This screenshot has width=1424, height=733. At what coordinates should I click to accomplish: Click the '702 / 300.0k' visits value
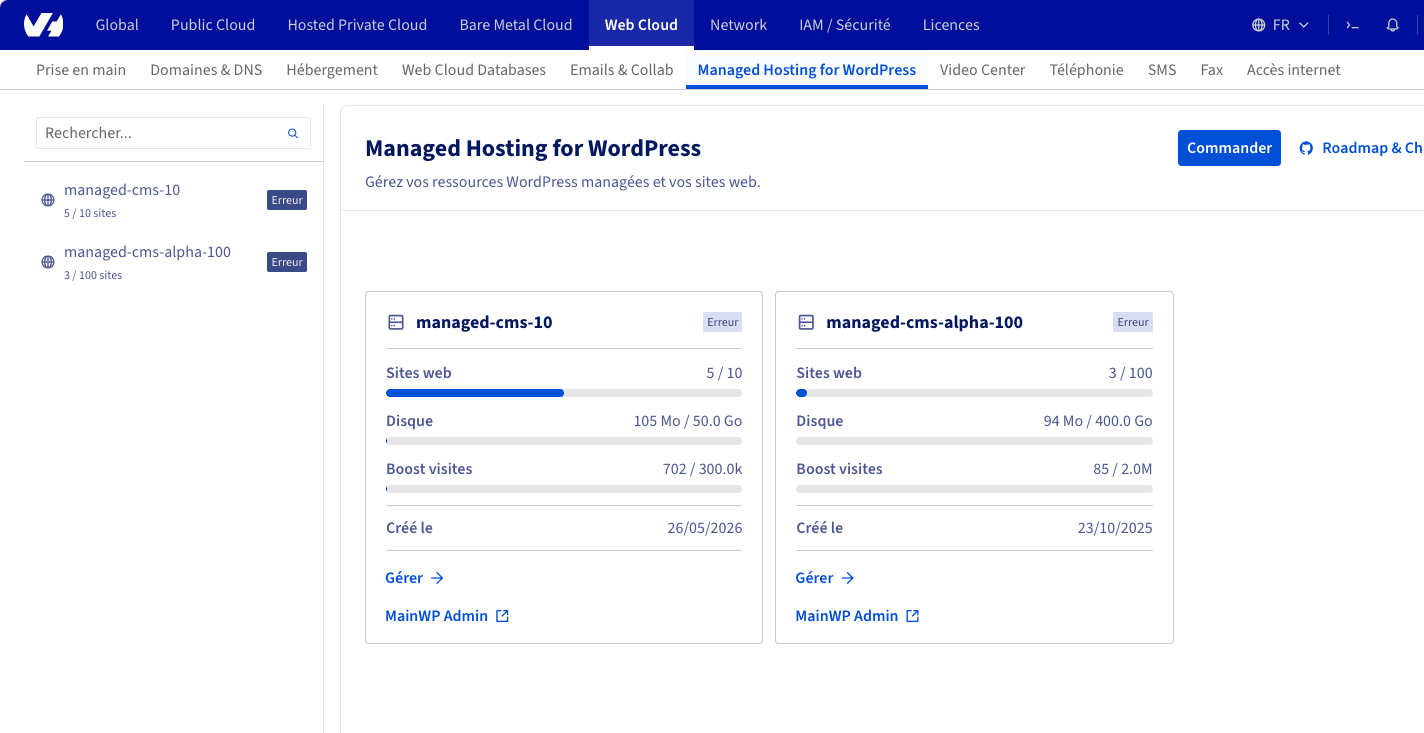tap(702, 469)
